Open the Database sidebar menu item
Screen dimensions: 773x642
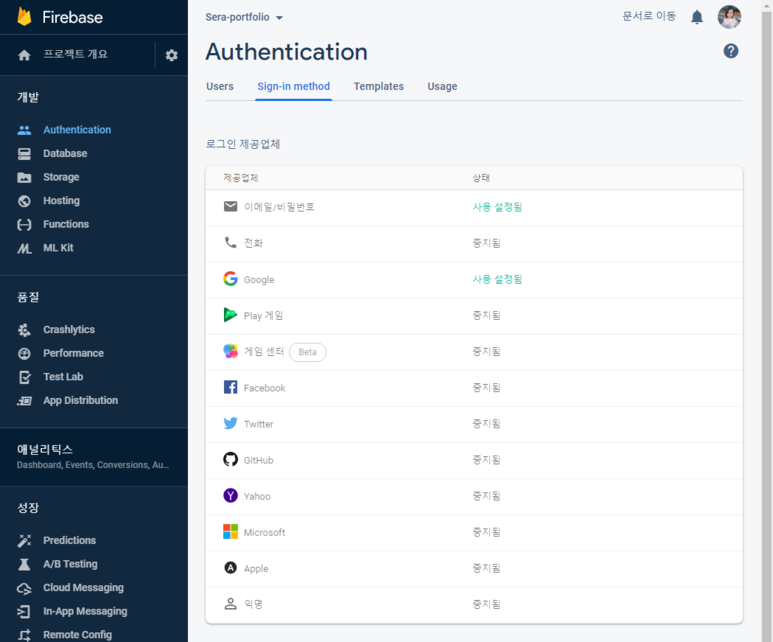[x=65, y=153]
